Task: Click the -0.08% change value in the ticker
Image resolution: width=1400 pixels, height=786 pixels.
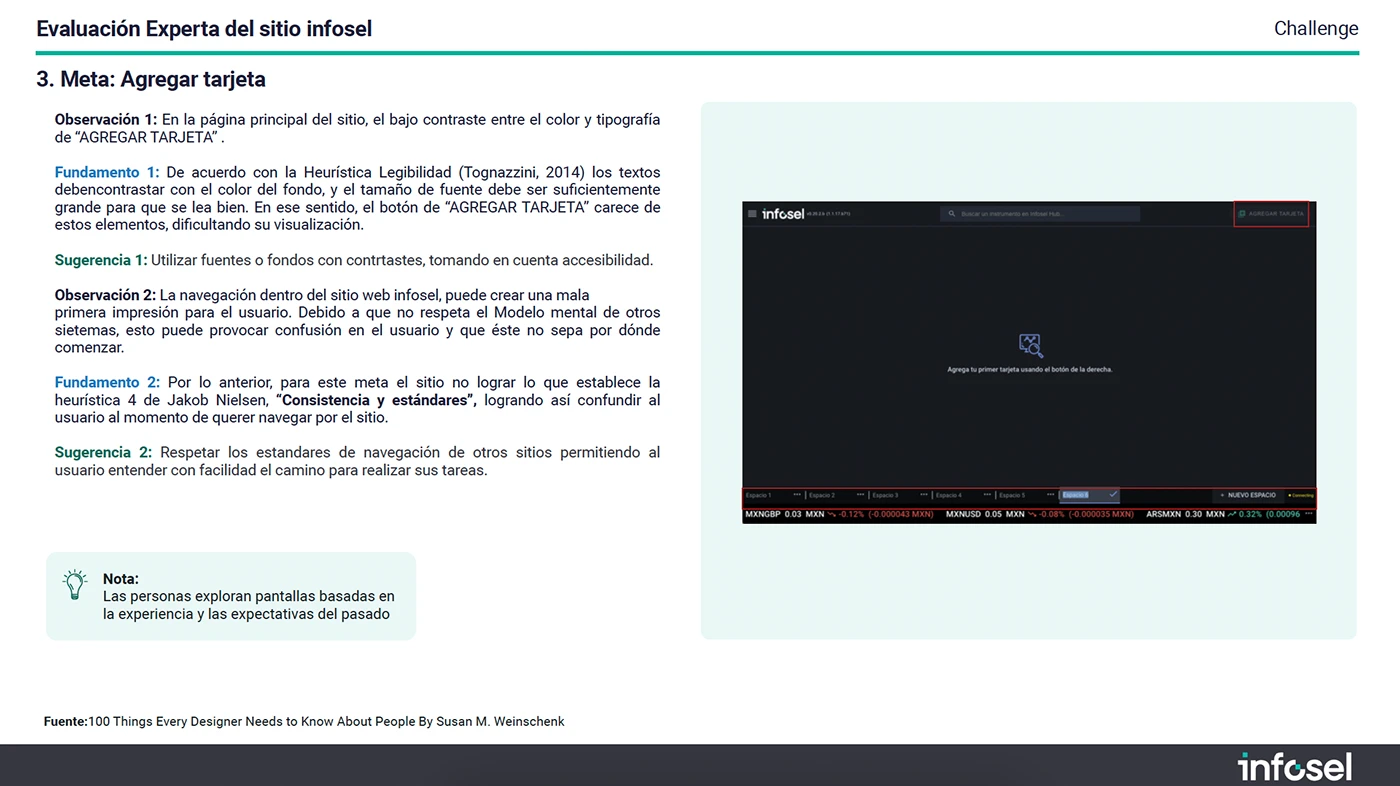Action: 1052,514
